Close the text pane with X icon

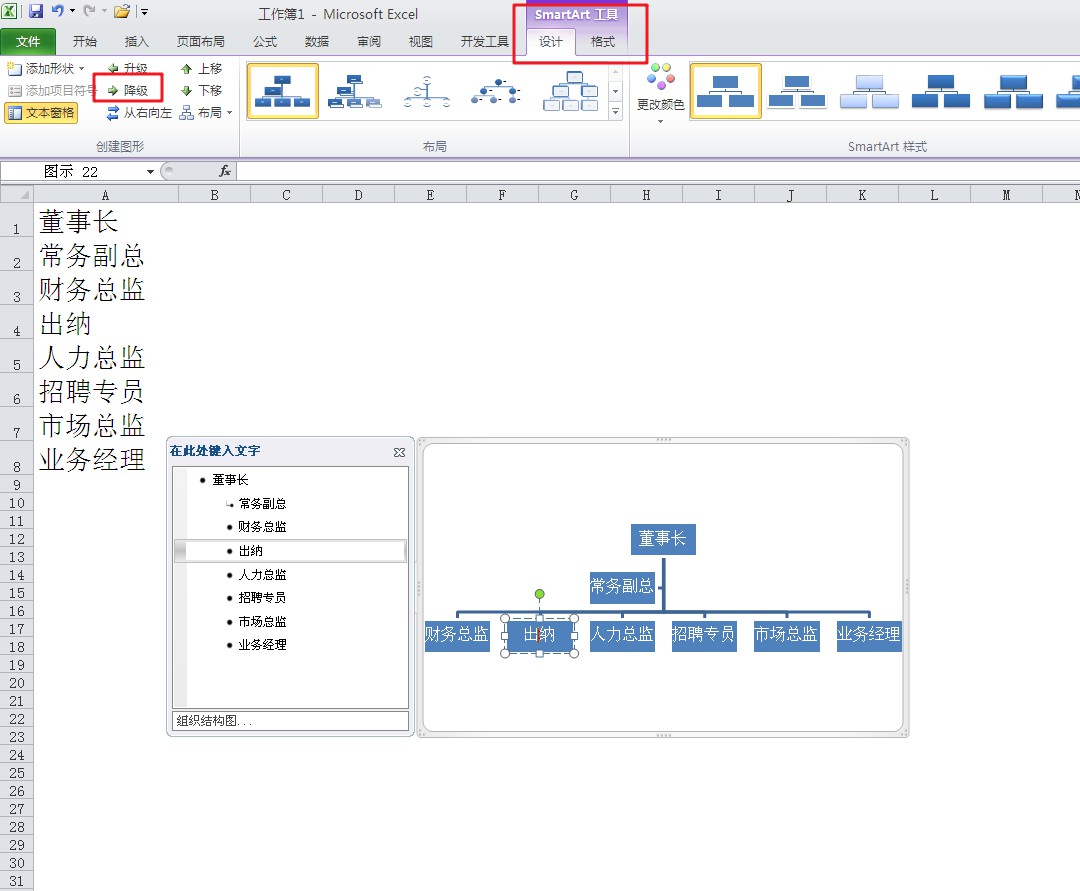click(x=399, y=452)
